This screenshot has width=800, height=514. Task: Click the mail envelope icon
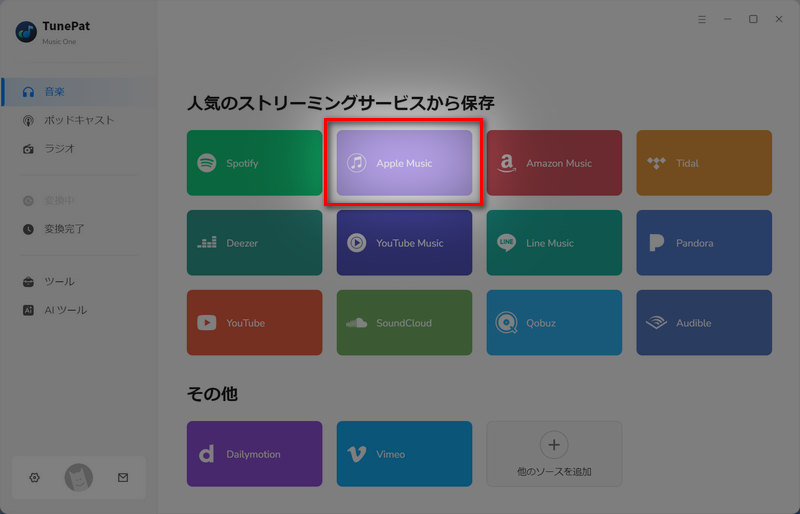coord(123,478)
